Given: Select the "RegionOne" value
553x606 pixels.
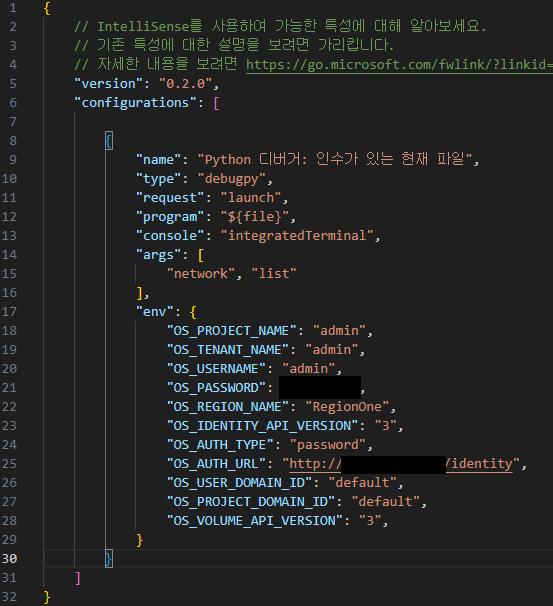Looking at the screenshot, I should [347, 407].
